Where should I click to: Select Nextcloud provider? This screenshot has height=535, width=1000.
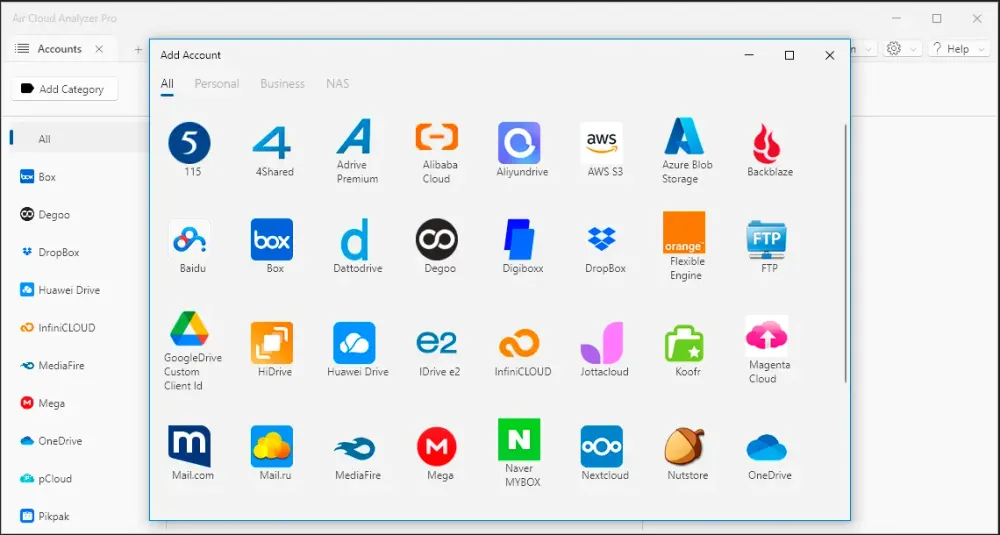tap(601, 446)
